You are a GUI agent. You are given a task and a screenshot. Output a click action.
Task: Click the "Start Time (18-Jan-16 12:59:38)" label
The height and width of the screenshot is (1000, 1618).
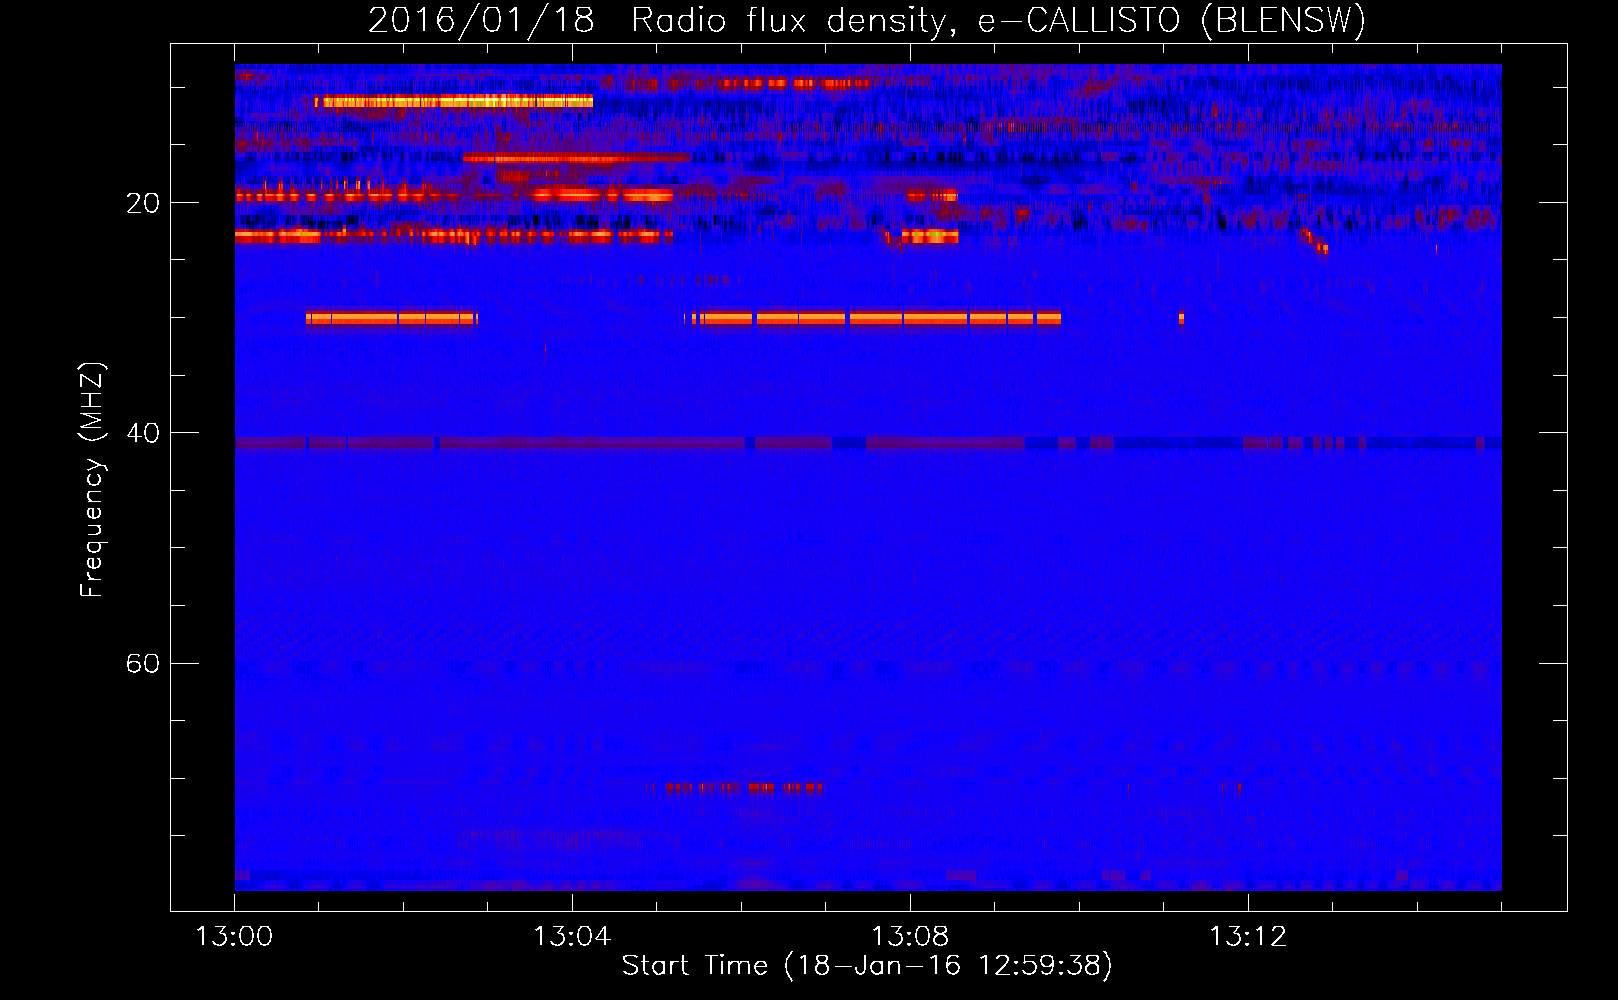pos(867,966)
